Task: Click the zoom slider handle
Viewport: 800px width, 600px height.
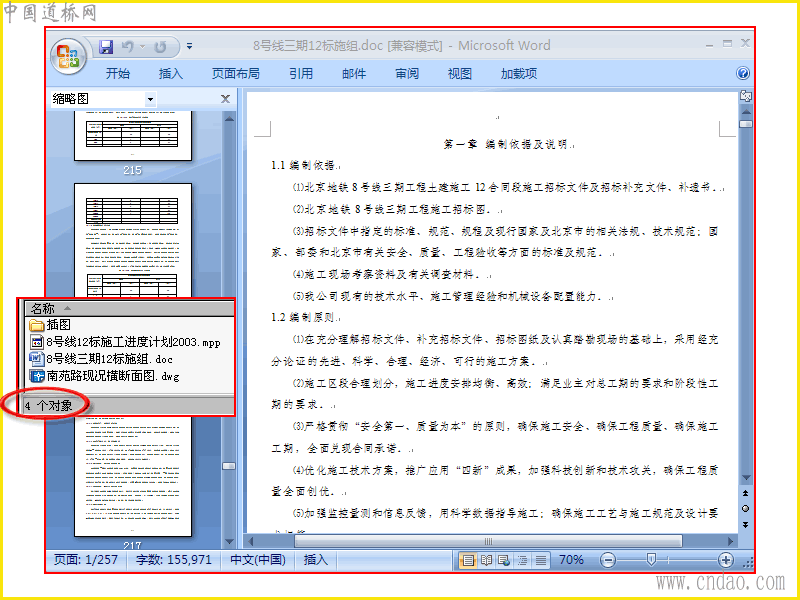Action: pos(651,560)
